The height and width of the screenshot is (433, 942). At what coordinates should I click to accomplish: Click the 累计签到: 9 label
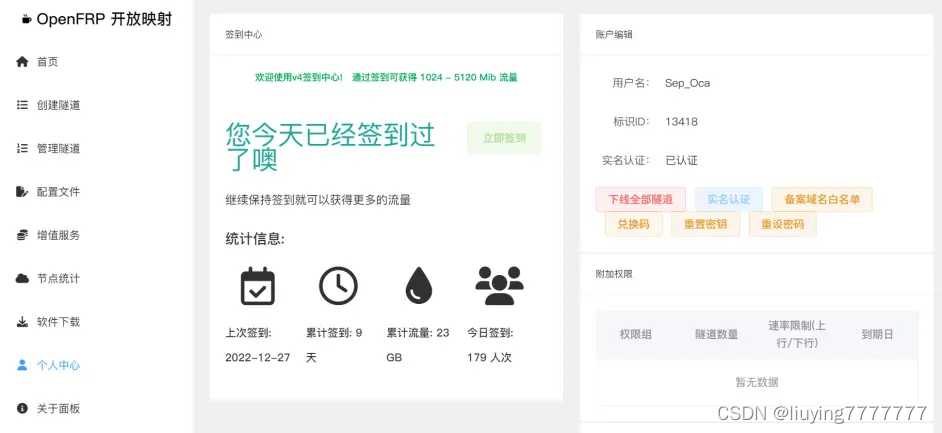(334, 333)
